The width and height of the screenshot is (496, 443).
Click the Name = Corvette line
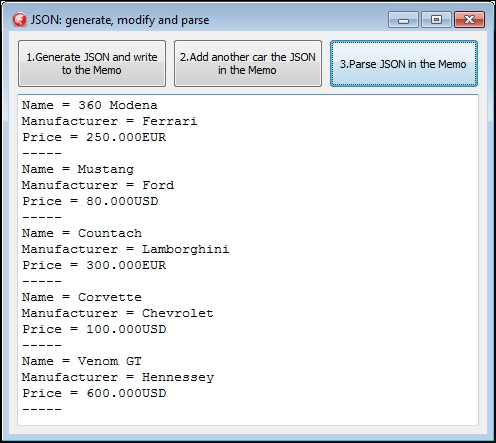click(82, 297)
